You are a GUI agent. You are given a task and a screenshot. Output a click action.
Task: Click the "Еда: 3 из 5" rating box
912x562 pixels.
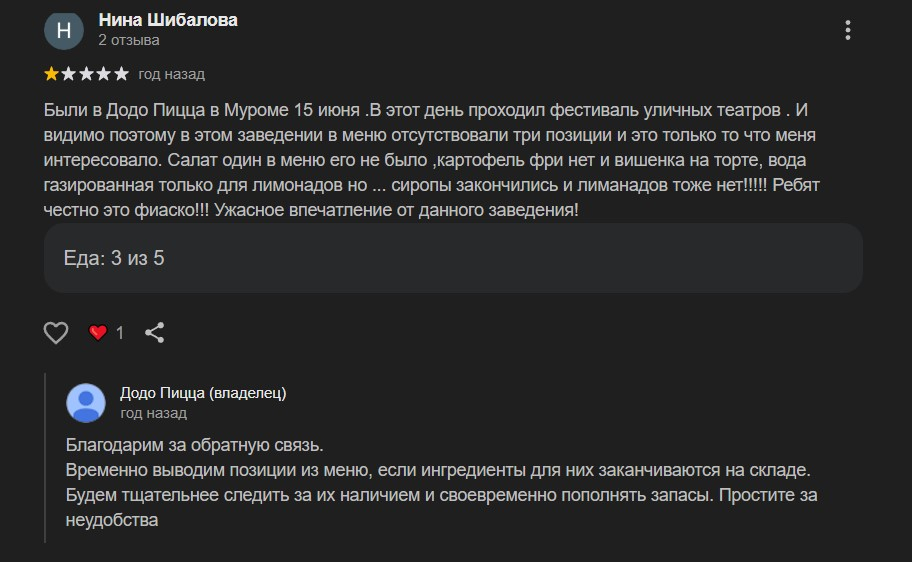pos(453,258)
